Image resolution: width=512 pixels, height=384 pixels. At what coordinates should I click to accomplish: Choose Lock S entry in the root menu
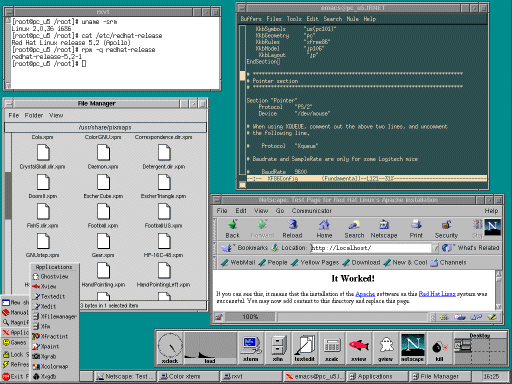16,354
